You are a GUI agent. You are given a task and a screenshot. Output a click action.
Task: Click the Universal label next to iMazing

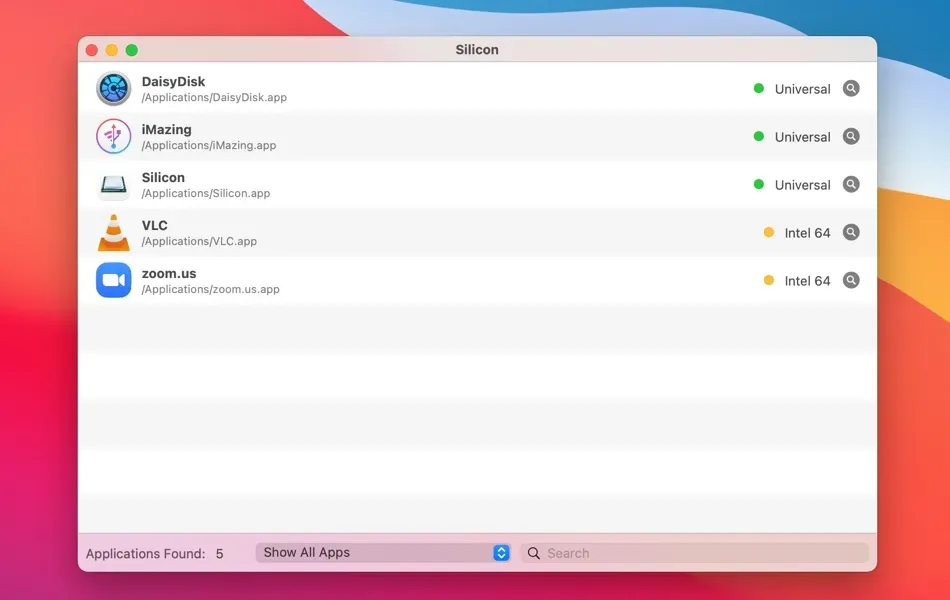pos(802,136)
